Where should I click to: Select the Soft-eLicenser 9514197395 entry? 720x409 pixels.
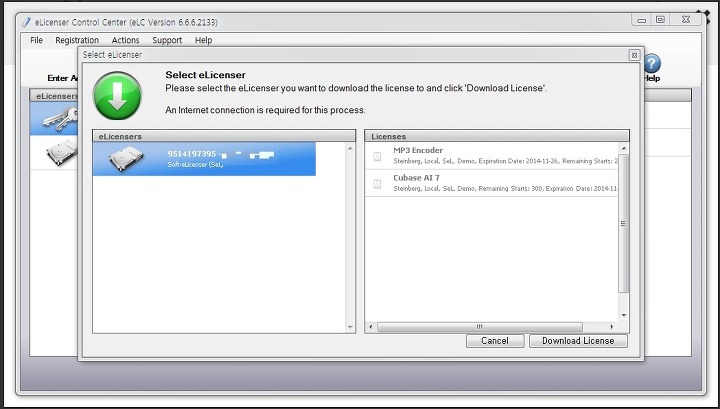click(204, 159)
